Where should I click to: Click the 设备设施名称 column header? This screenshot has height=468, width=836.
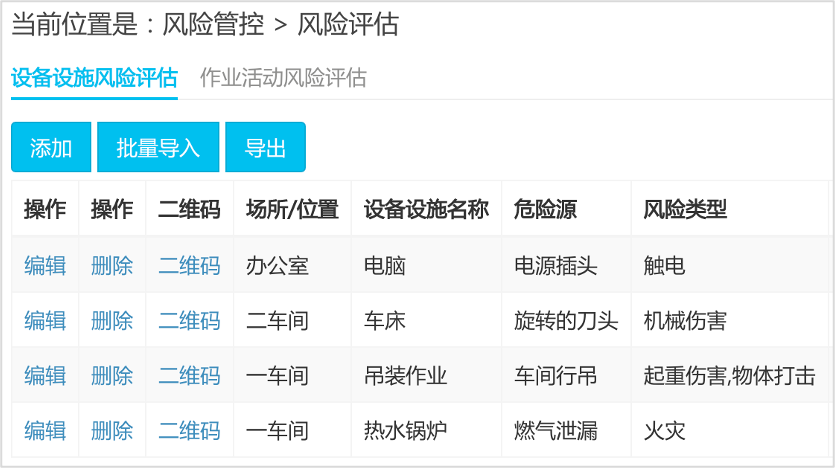426,209
